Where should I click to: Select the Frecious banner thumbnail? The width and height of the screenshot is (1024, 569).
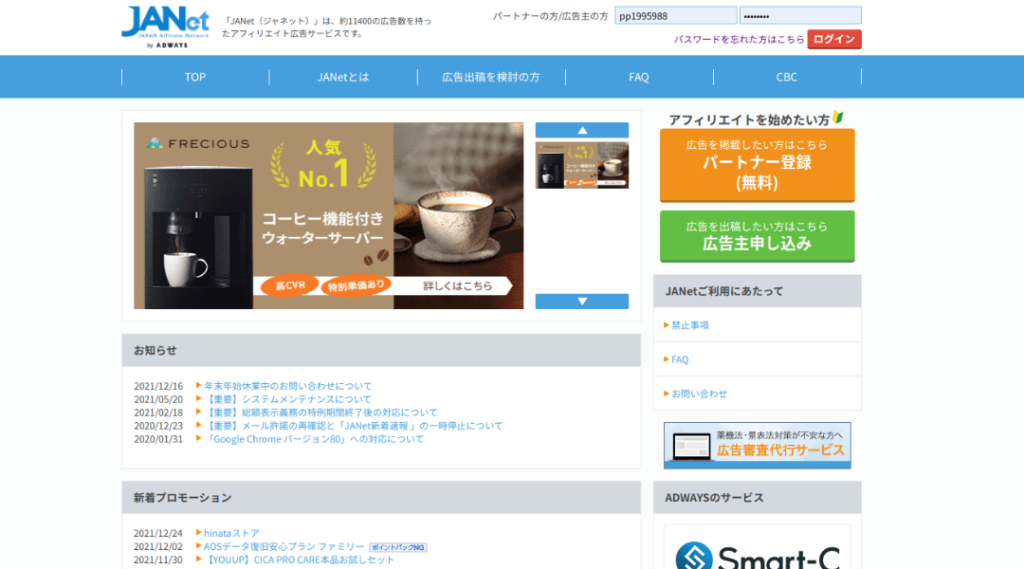[582, 165]
